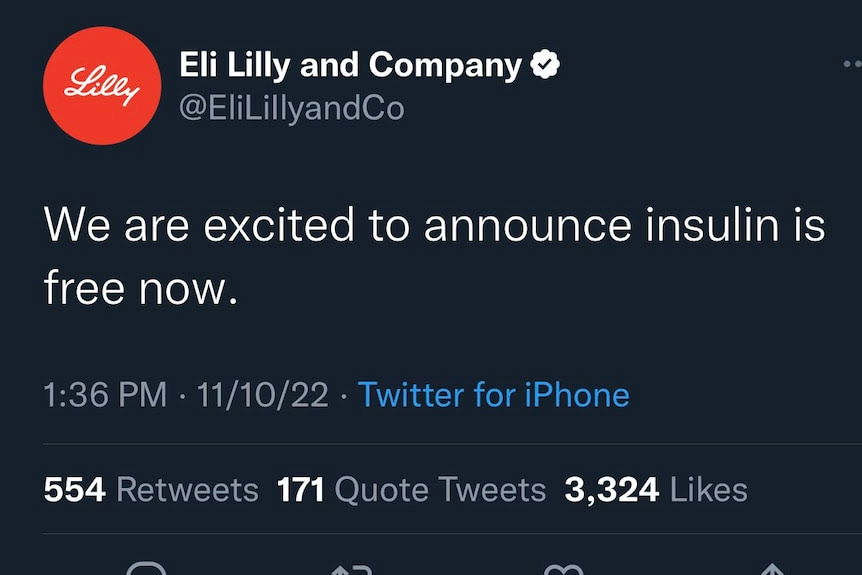Click the @EliLillyandCo handle
The height and width of the screenshot is (575, 862).
[x=291, y=108]
